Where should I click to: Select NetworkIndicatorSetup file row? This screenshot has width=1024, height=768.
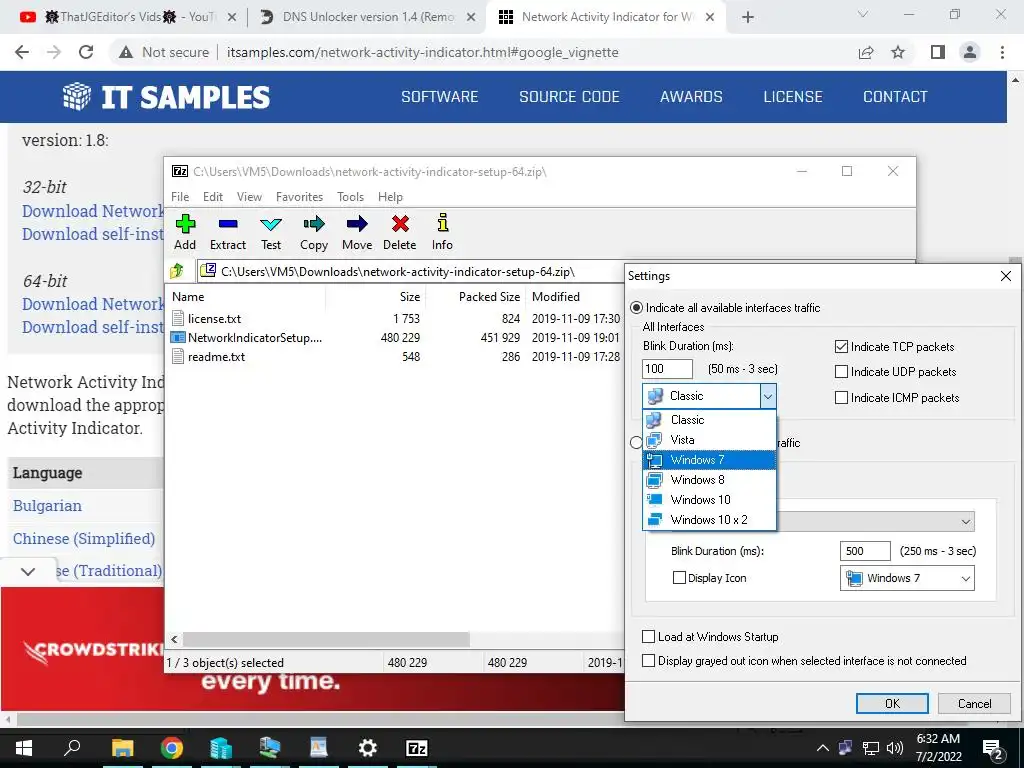(395, 338)
